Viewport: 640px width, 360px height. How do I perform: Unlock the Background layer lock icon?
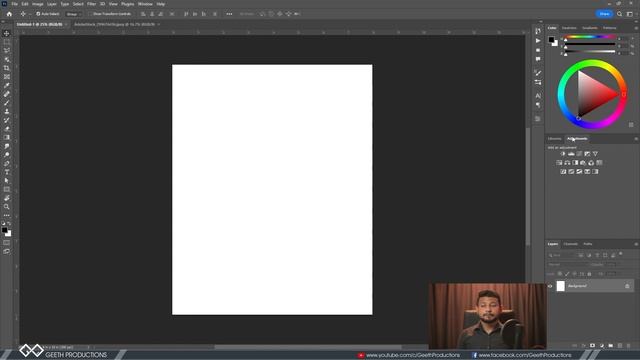coord(627,286)
